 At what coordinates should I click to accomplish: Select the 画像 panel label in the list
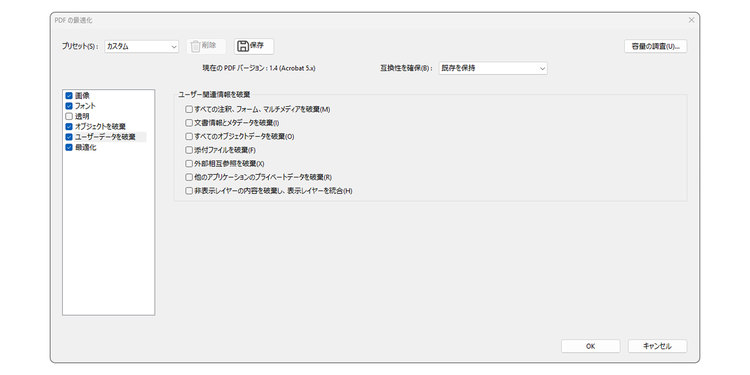click(82, 96)
